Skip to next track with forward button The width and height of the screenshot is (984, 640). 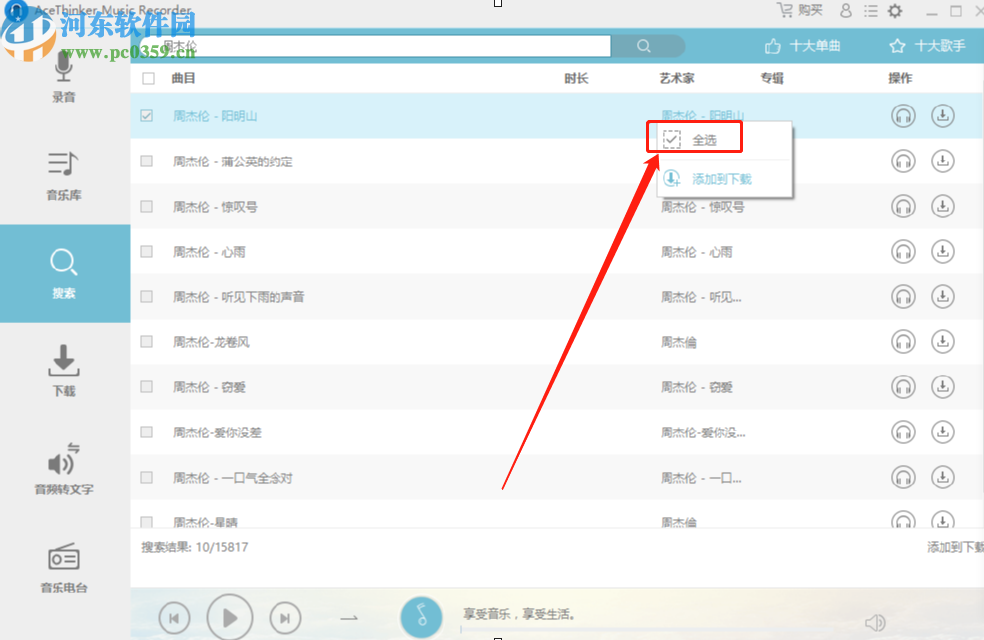click(x=285, y=617)
